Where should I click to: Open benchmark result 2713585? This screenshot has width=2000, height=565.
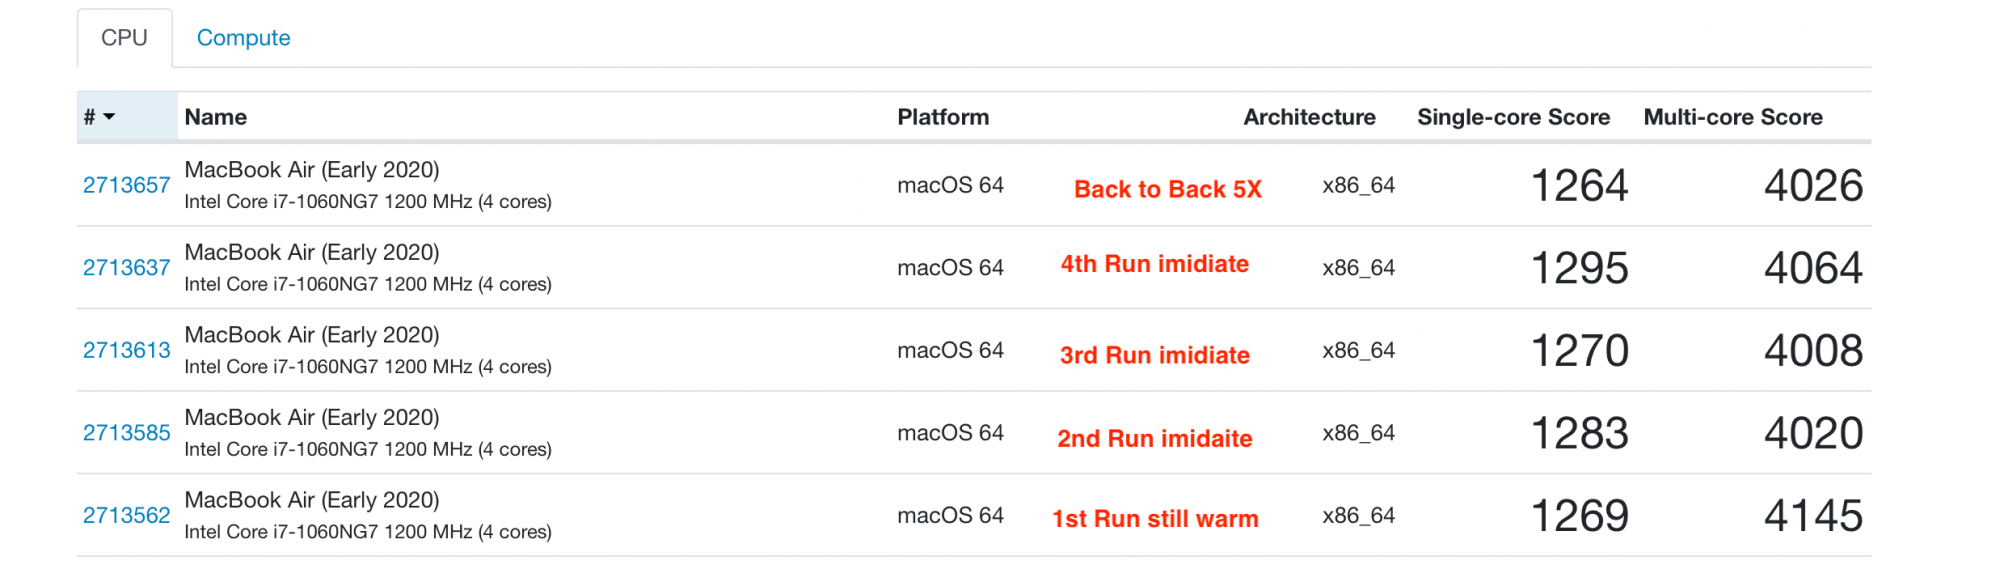[126, 433]
